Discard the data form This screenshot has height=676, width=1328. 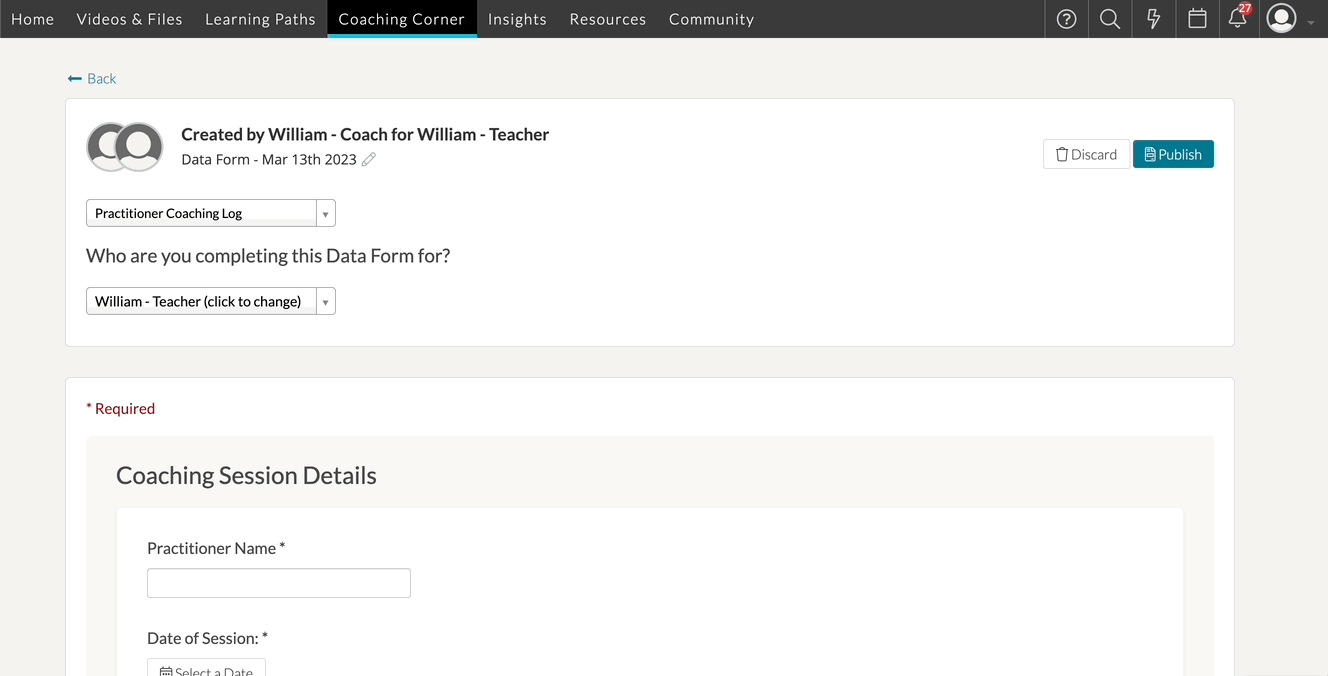point(1086,154)
